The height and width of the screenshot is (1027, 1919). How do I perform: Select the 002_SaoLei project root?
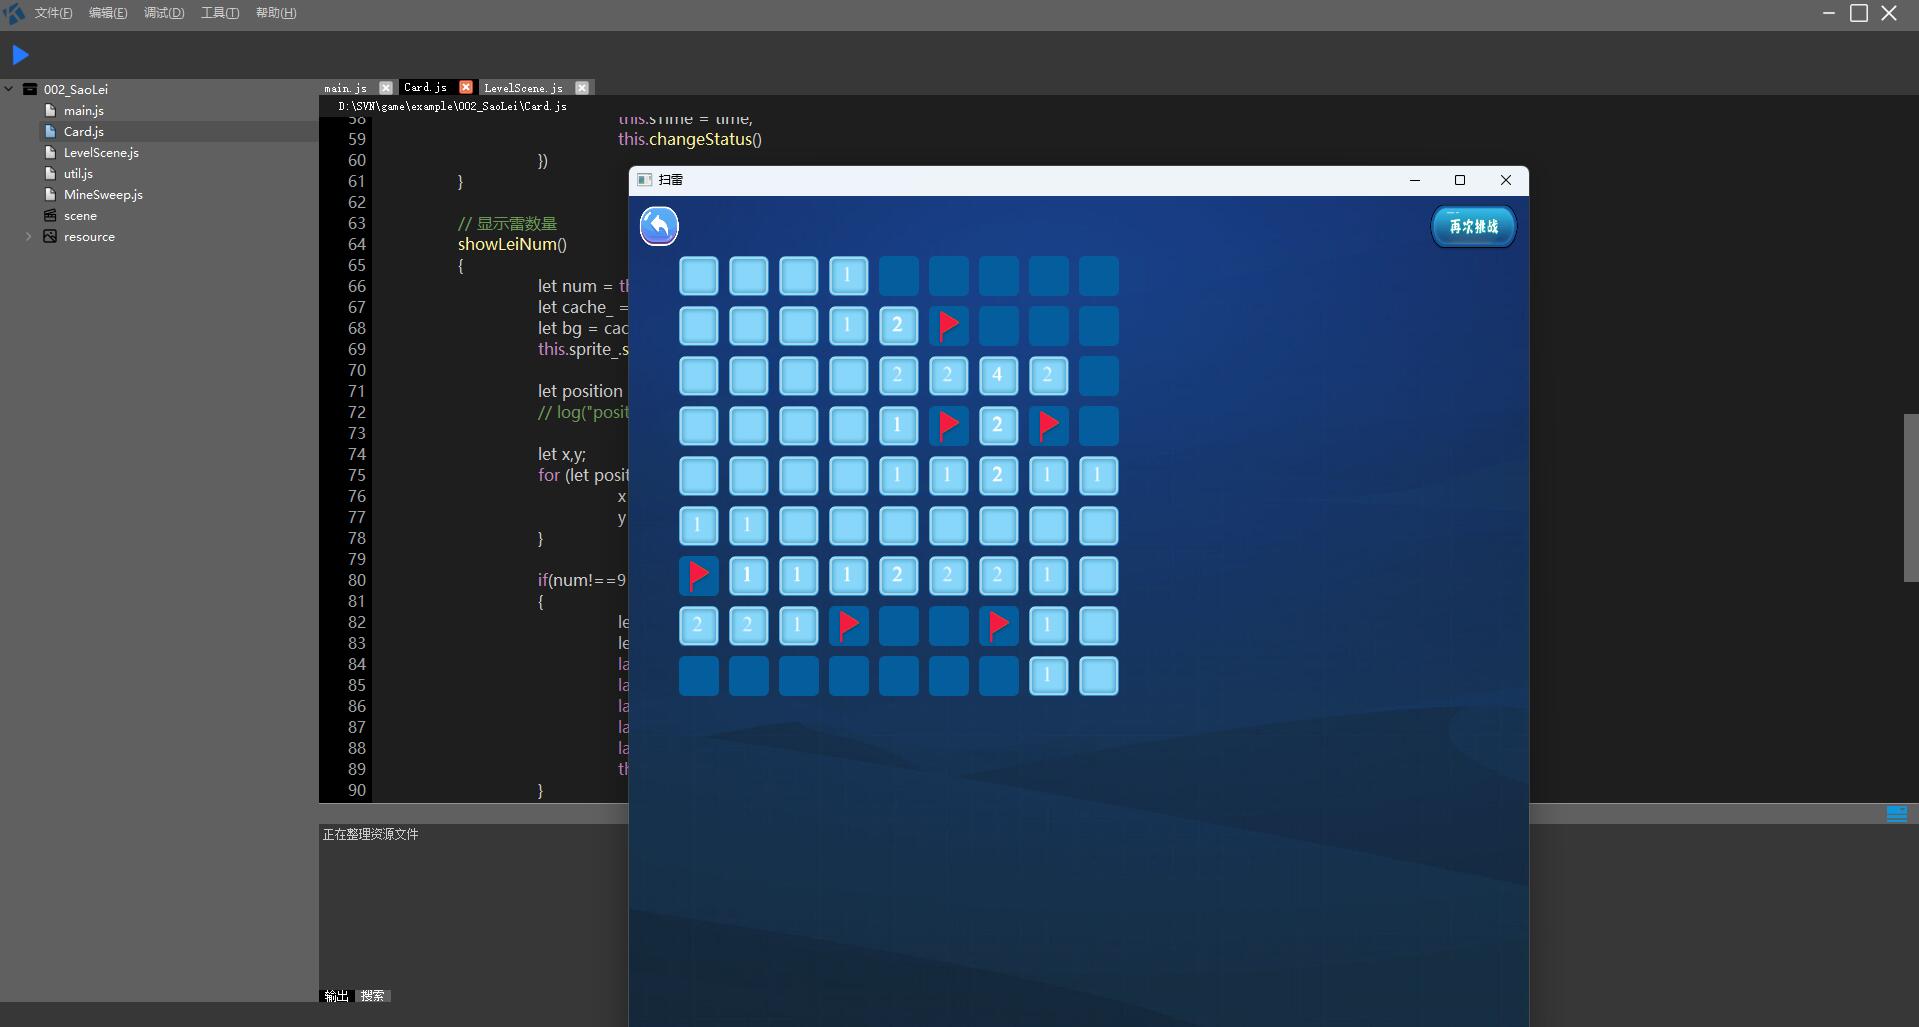(x=75, y=89)
